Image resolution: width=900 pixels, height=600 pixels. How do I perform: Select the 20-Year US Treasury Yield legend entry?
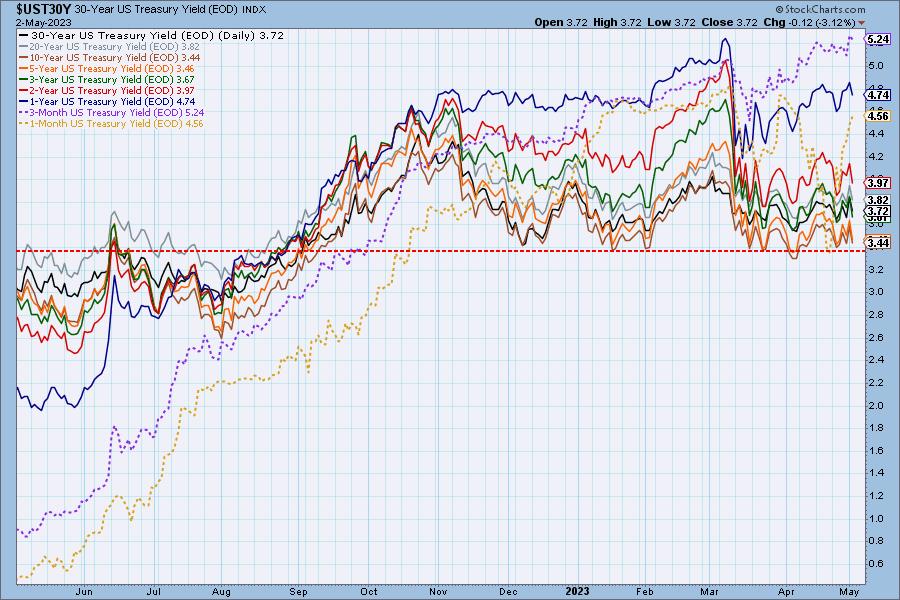(109, 47)
